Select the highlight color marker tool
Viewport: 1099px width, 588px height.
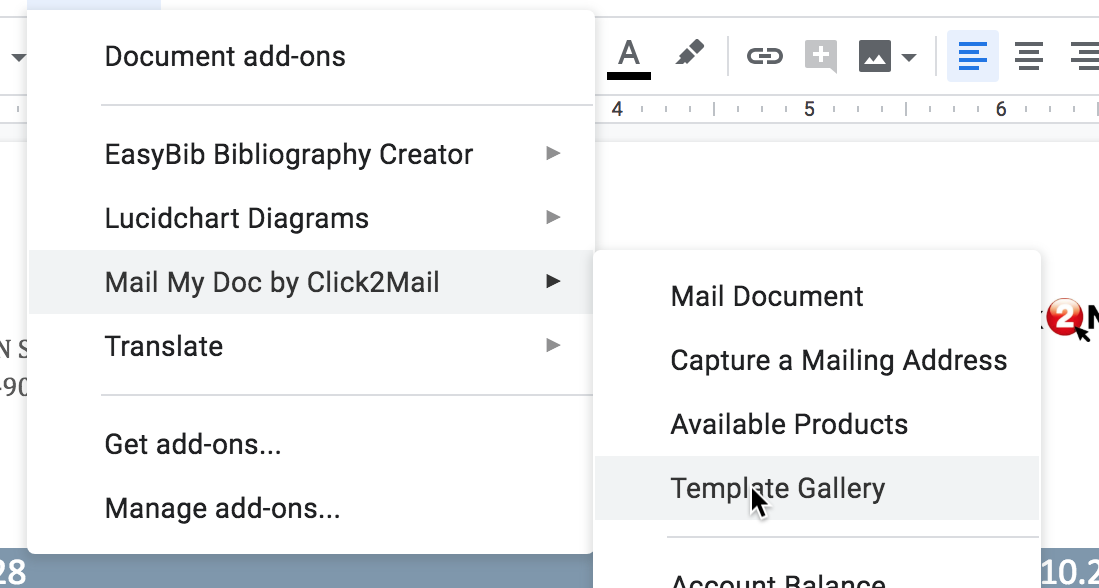tap(690, 54)
